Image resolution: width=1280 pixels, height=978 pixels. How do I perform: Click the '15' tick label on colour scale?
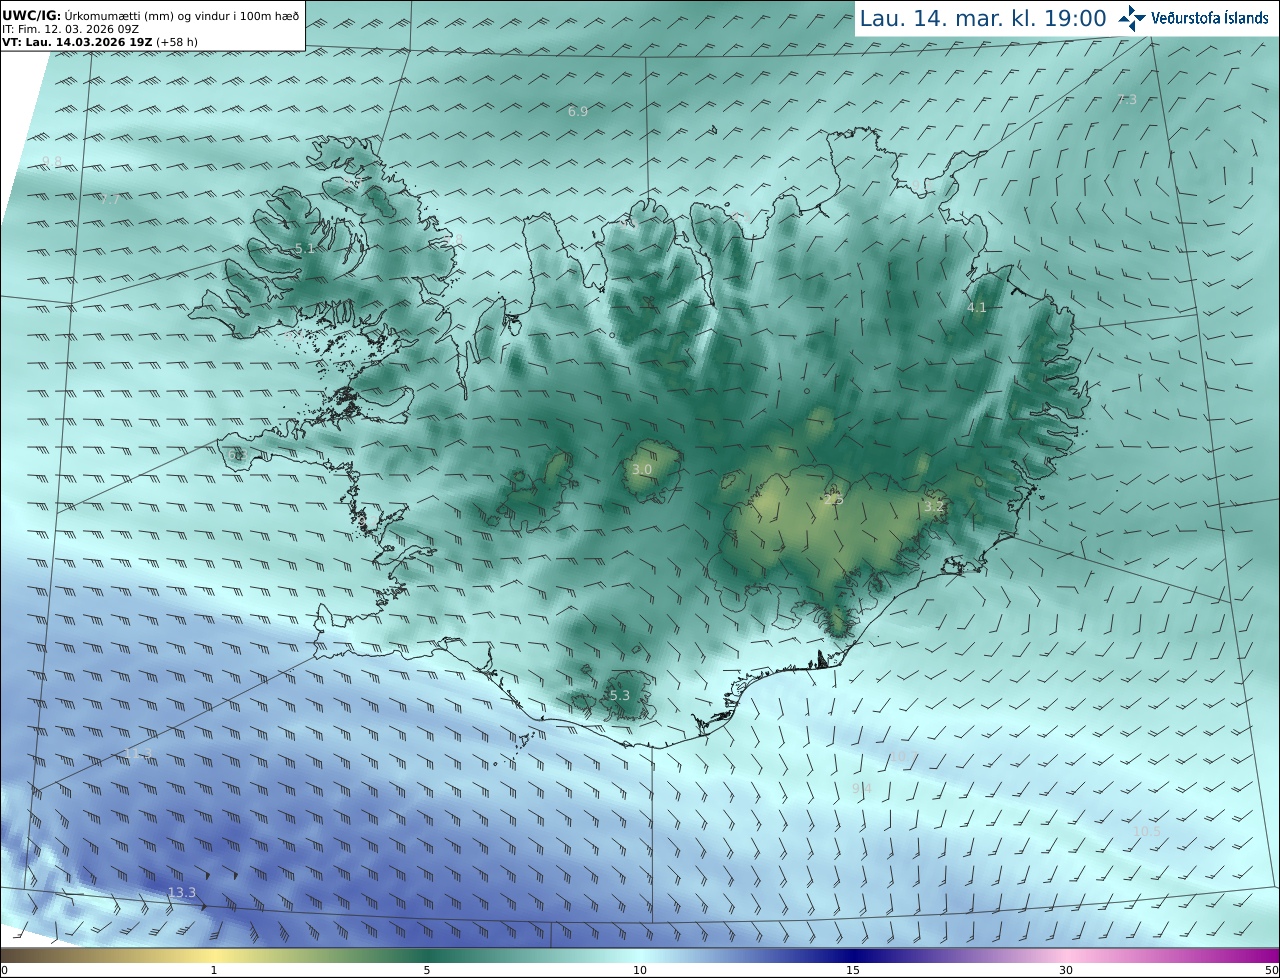853,970
